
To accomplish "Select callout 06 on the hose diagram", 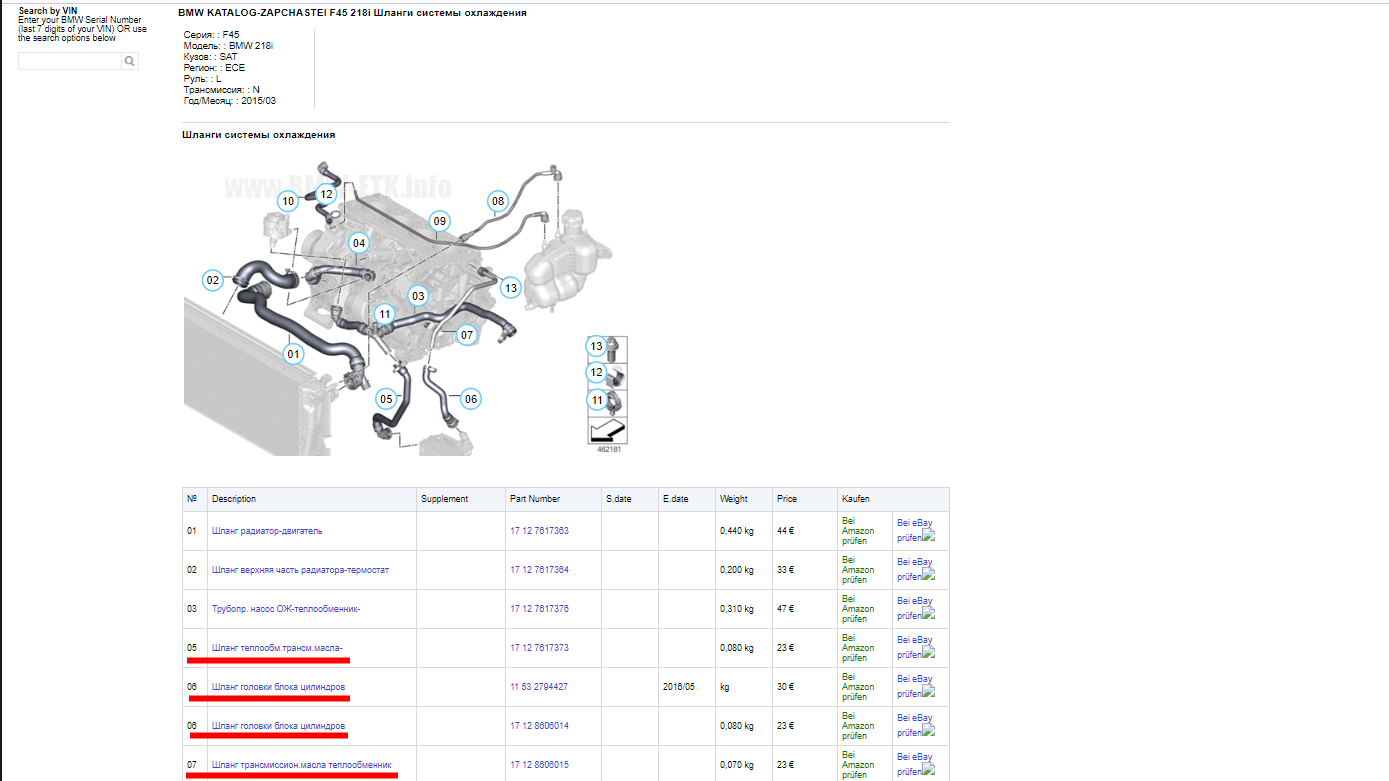I will [471, 398].
